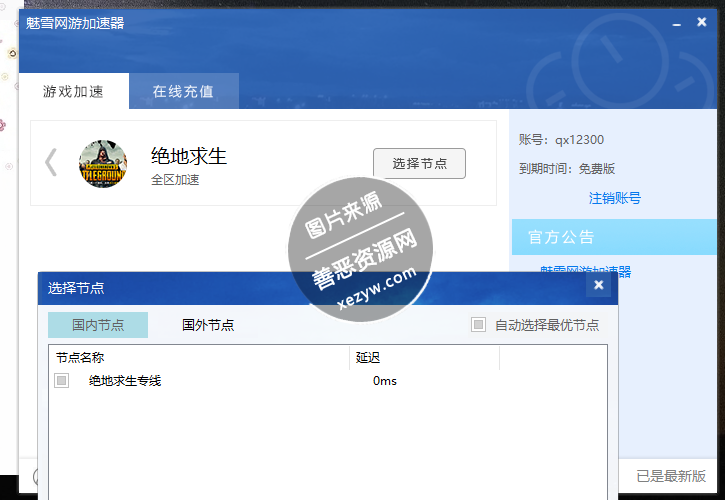
Task: Check the 绝地求生专线 node checkbox
Action: tap(61, 381)
